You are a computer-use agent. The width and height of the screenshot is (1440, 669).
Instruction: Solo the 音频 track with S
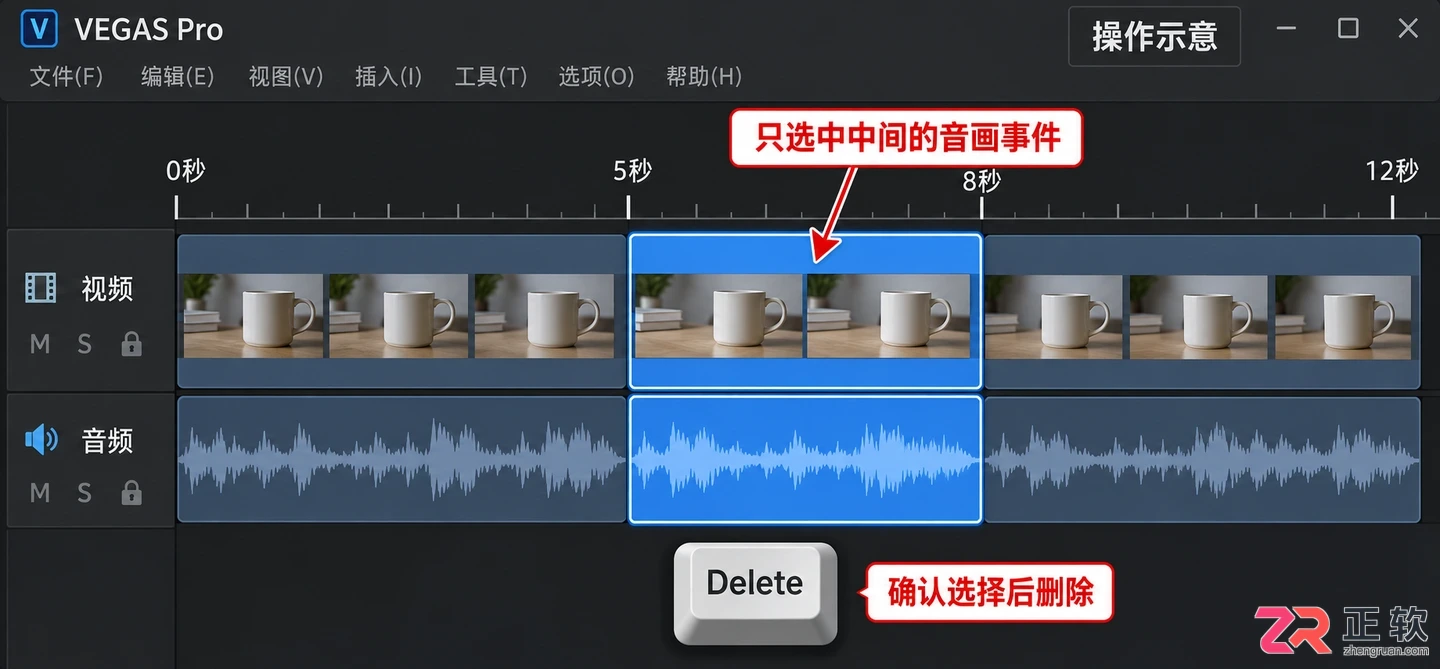[x=85, y=493]
